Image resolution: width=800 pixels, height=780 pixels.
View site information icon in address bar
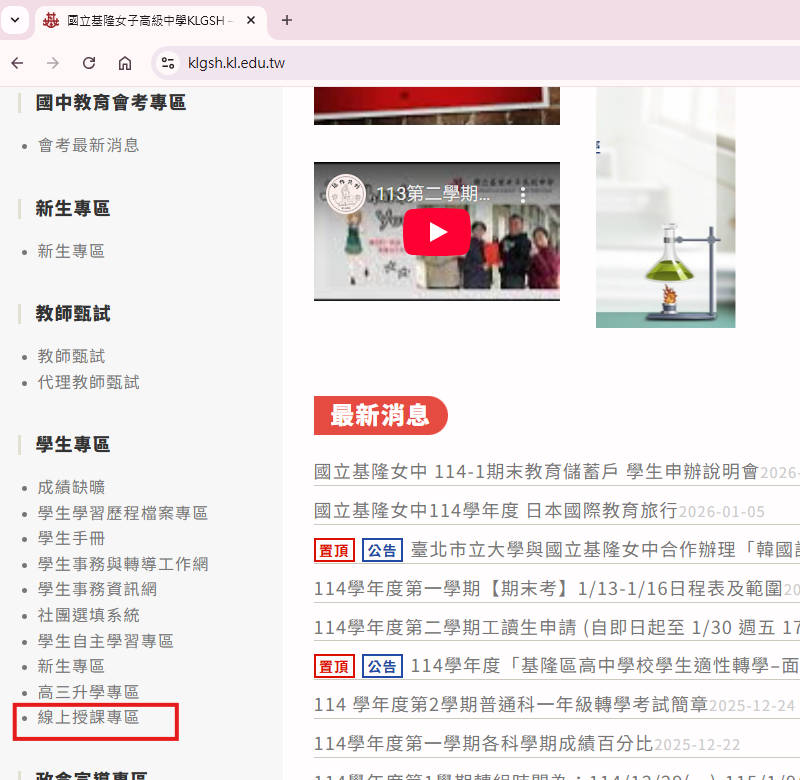(x=168, y=63)
